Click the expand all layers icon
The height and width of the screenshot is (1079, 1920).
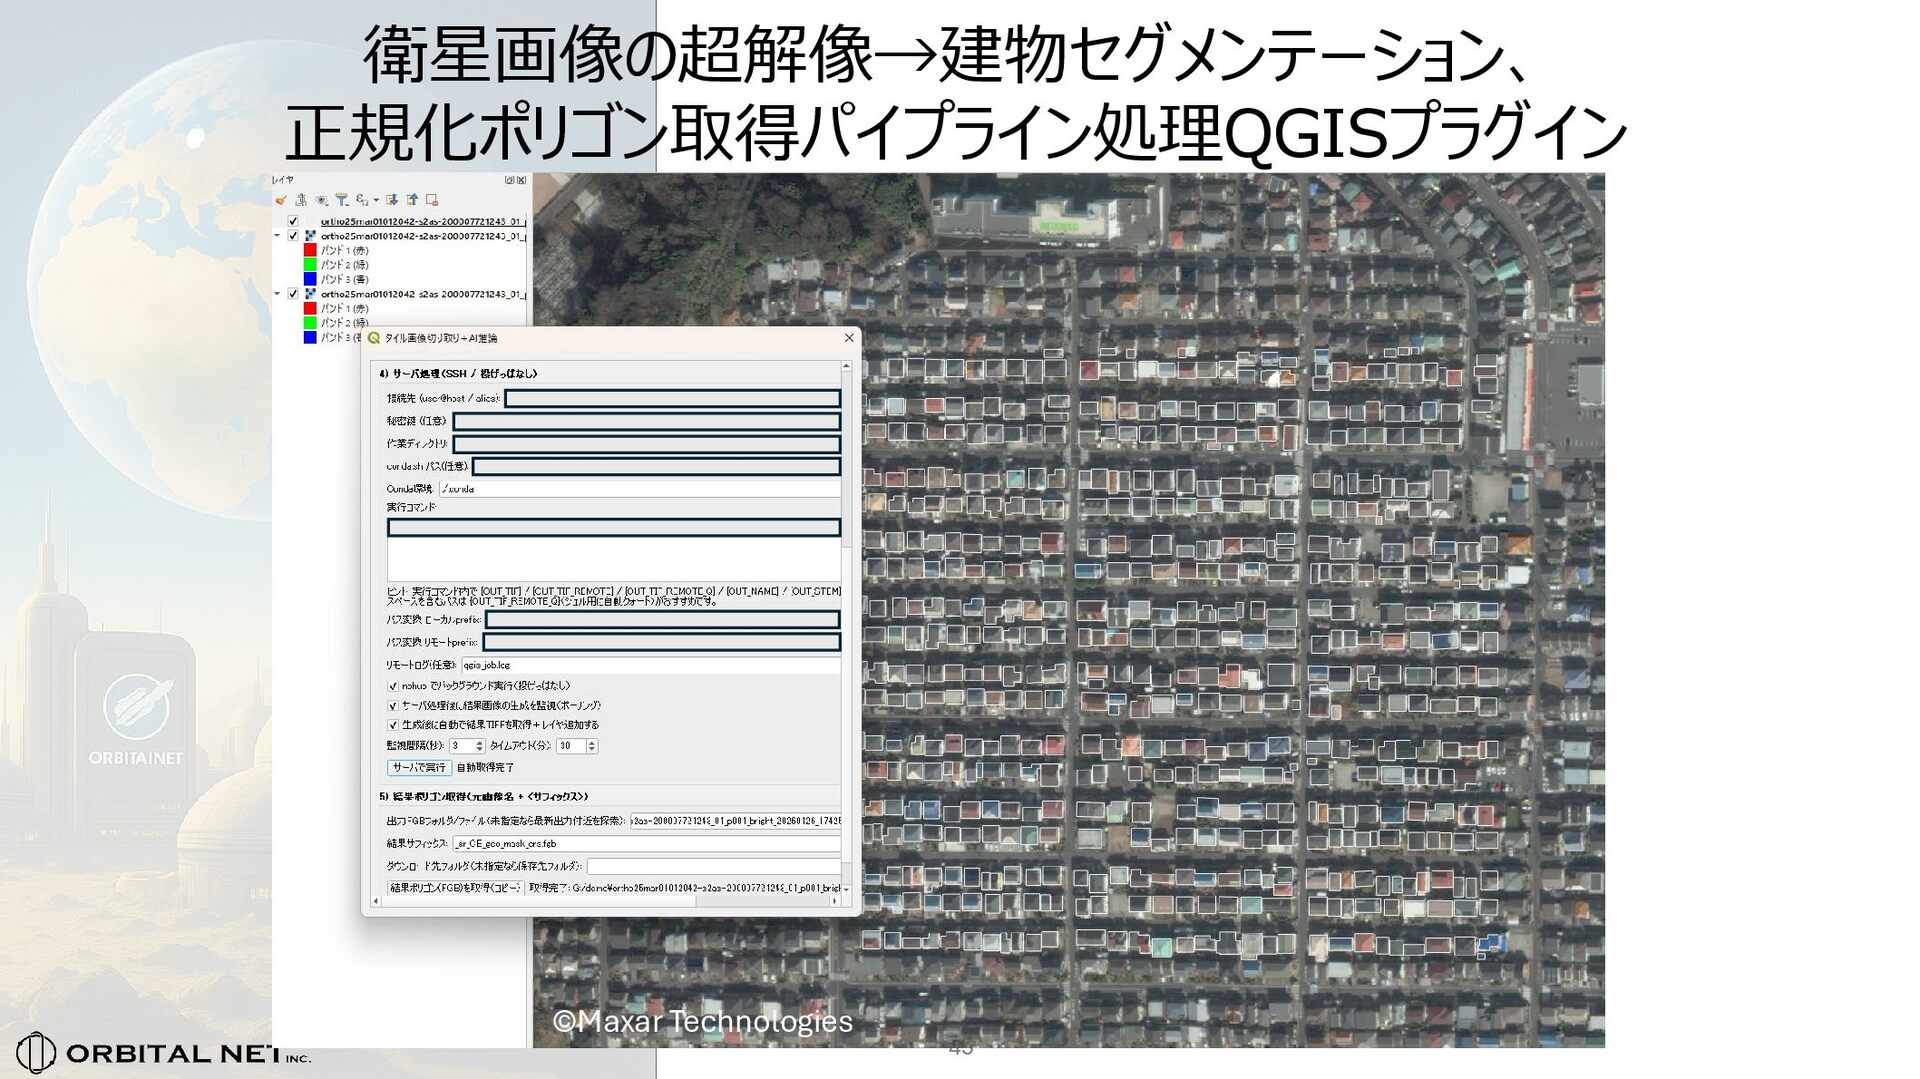click(392, 200)
